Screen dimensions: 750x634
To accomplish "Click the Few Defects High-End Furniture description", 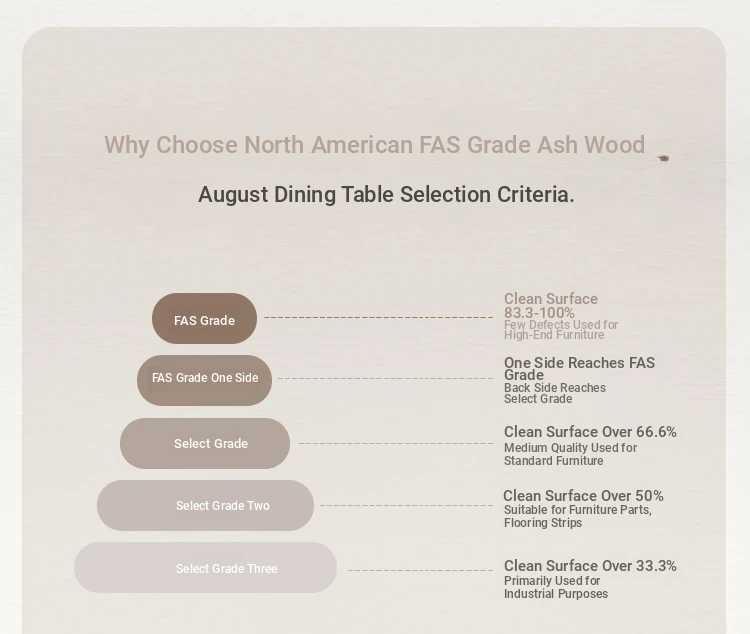I will pyautogui.click(x=560, y=330).
